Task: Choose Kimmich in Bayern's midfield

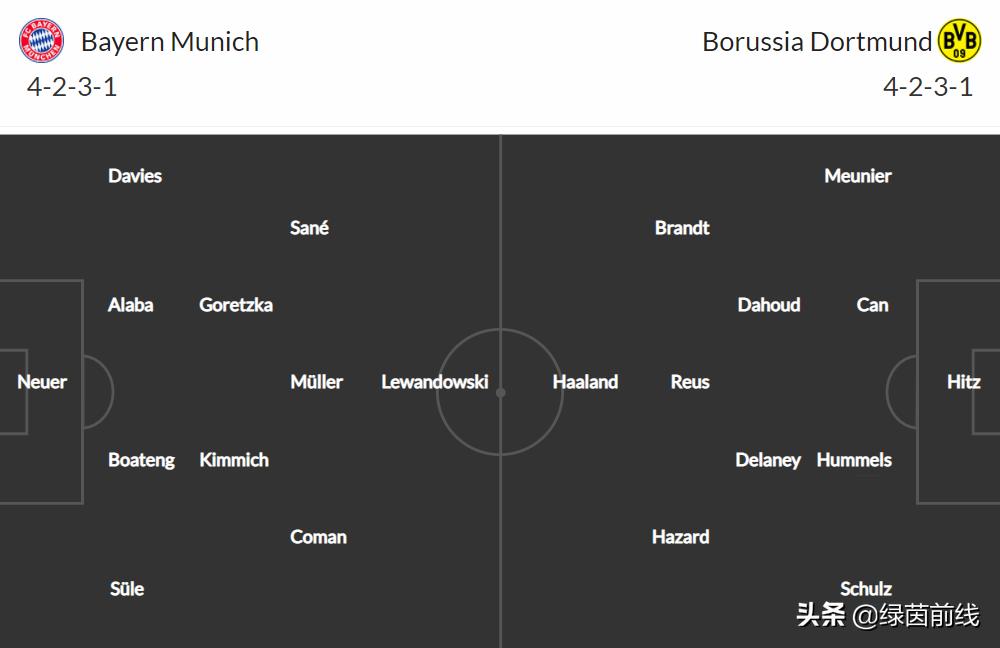Action: point(234,460)
